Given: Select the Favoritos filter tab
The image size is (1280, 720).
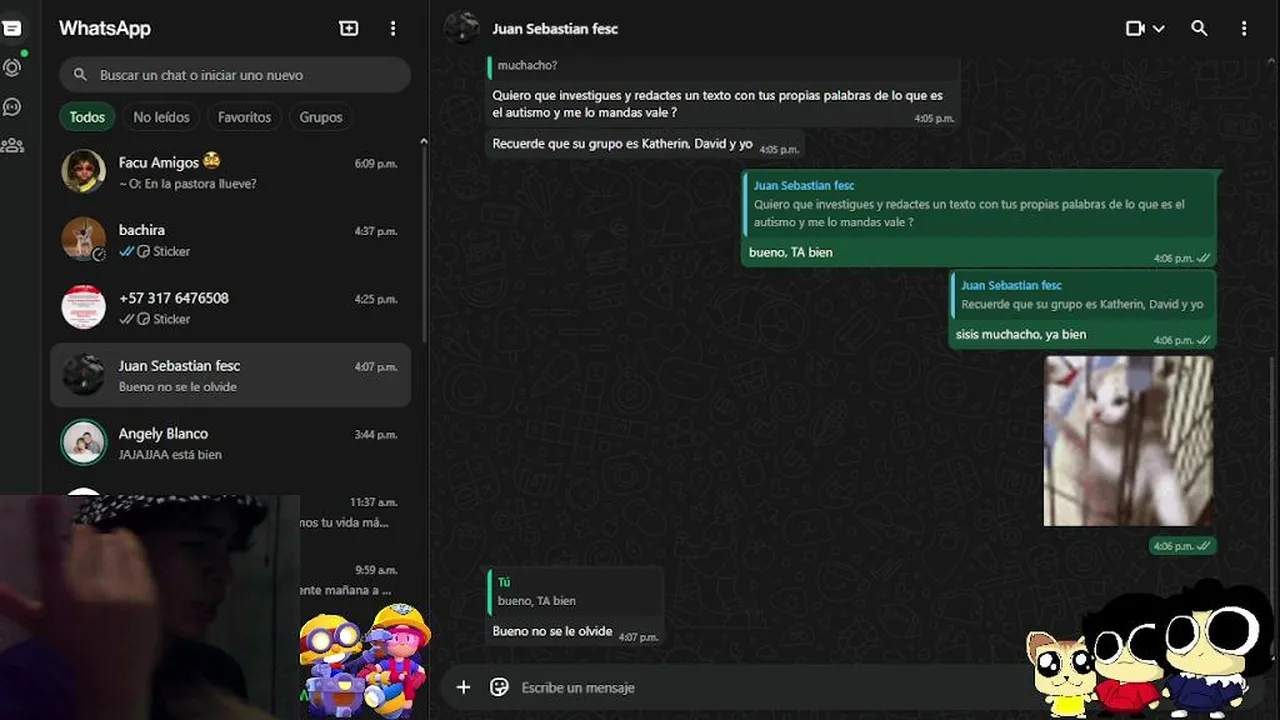Looking at the screenshot, I should (244, 117).
